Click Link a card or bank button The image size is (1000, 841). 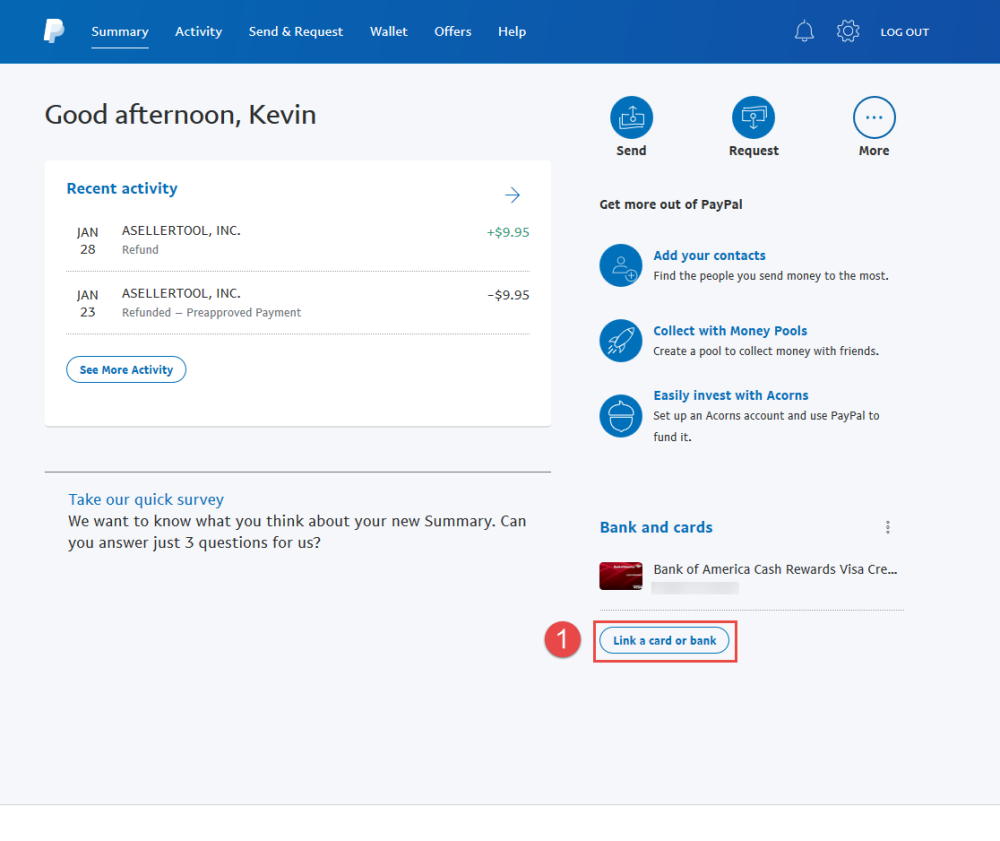[x=664, y=641]
